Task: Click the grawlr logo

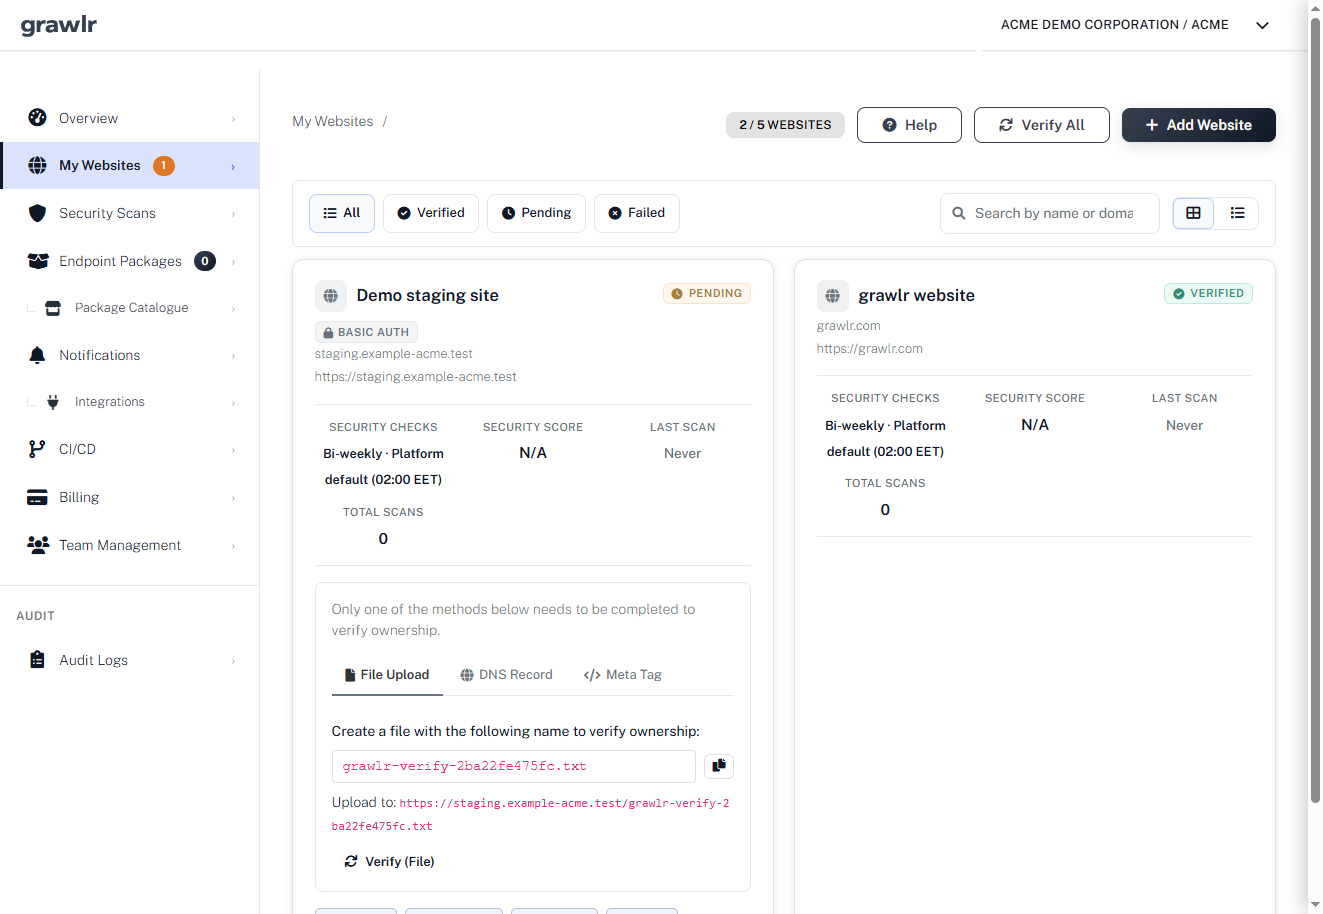Action: (x=59, y=25)
